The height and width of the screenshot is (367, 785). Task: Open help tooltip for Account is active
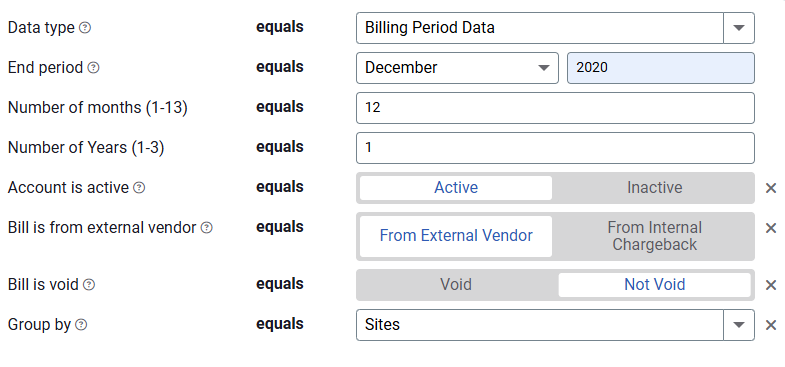point(139,188)
